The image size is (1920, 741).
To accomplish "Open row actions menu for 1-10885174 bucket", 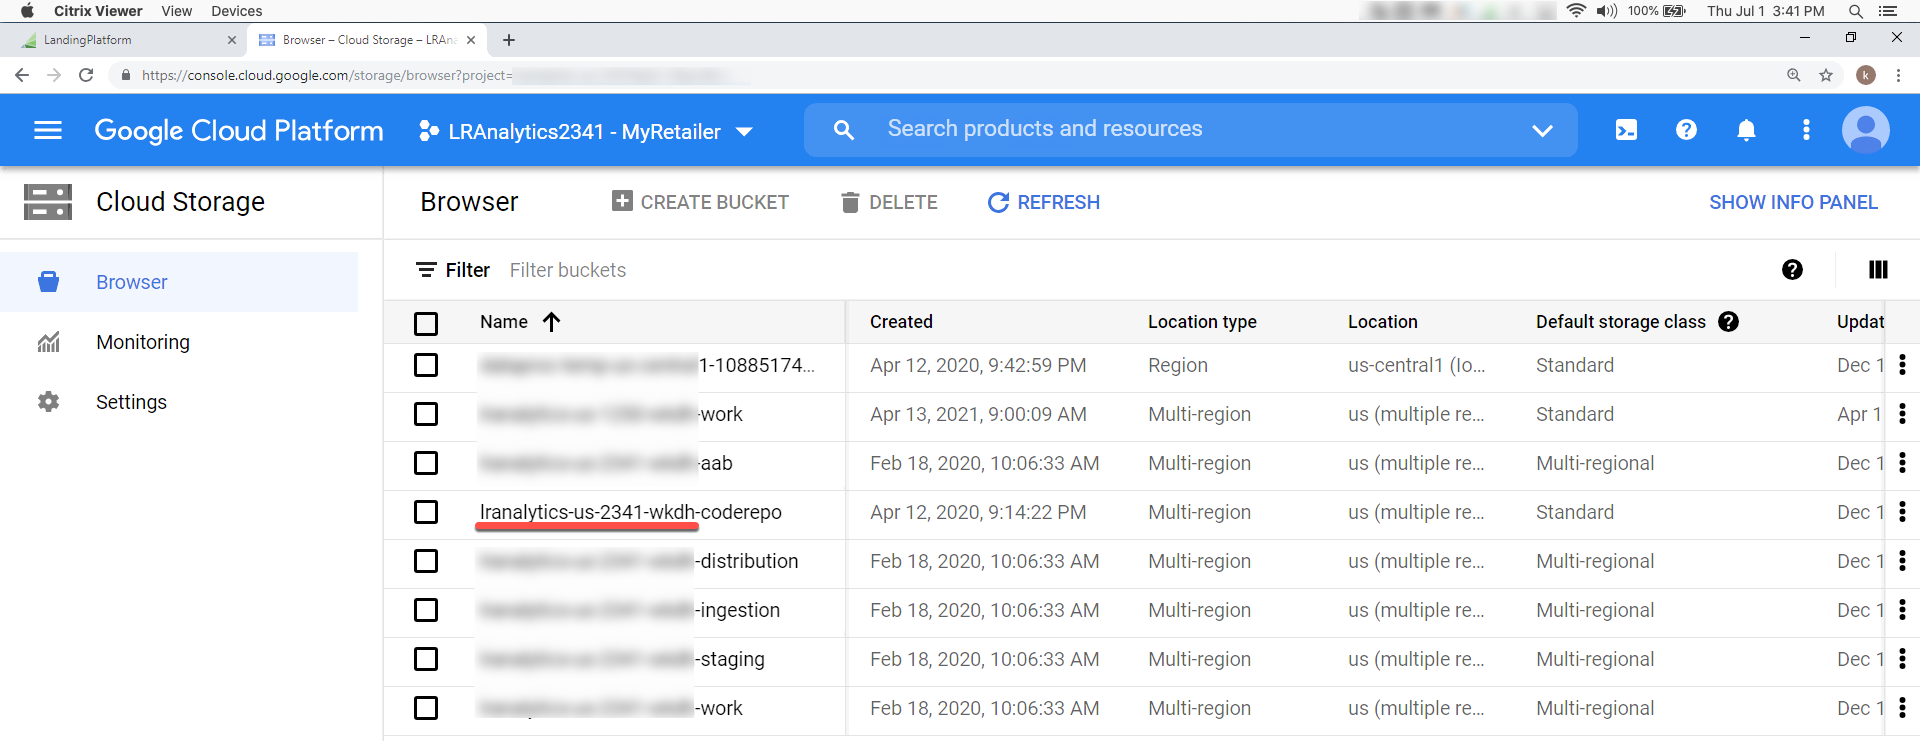I will pyautogui.click(x=1902, y=365).
